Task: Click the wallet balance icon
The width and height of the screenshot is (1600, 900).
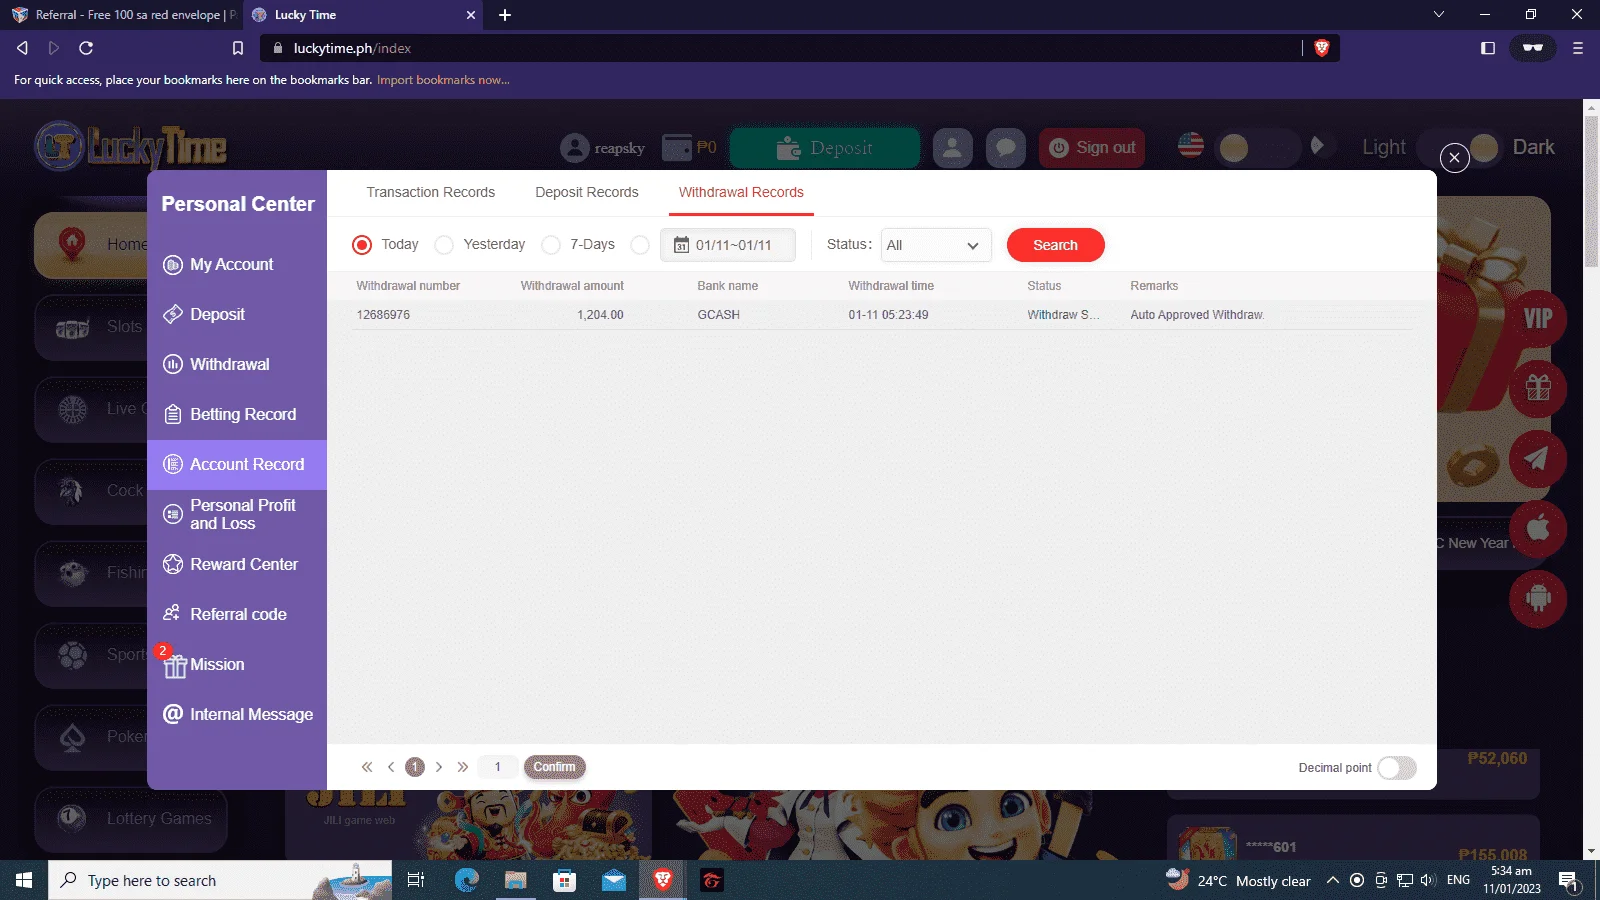Action: (x=677, y=148)
